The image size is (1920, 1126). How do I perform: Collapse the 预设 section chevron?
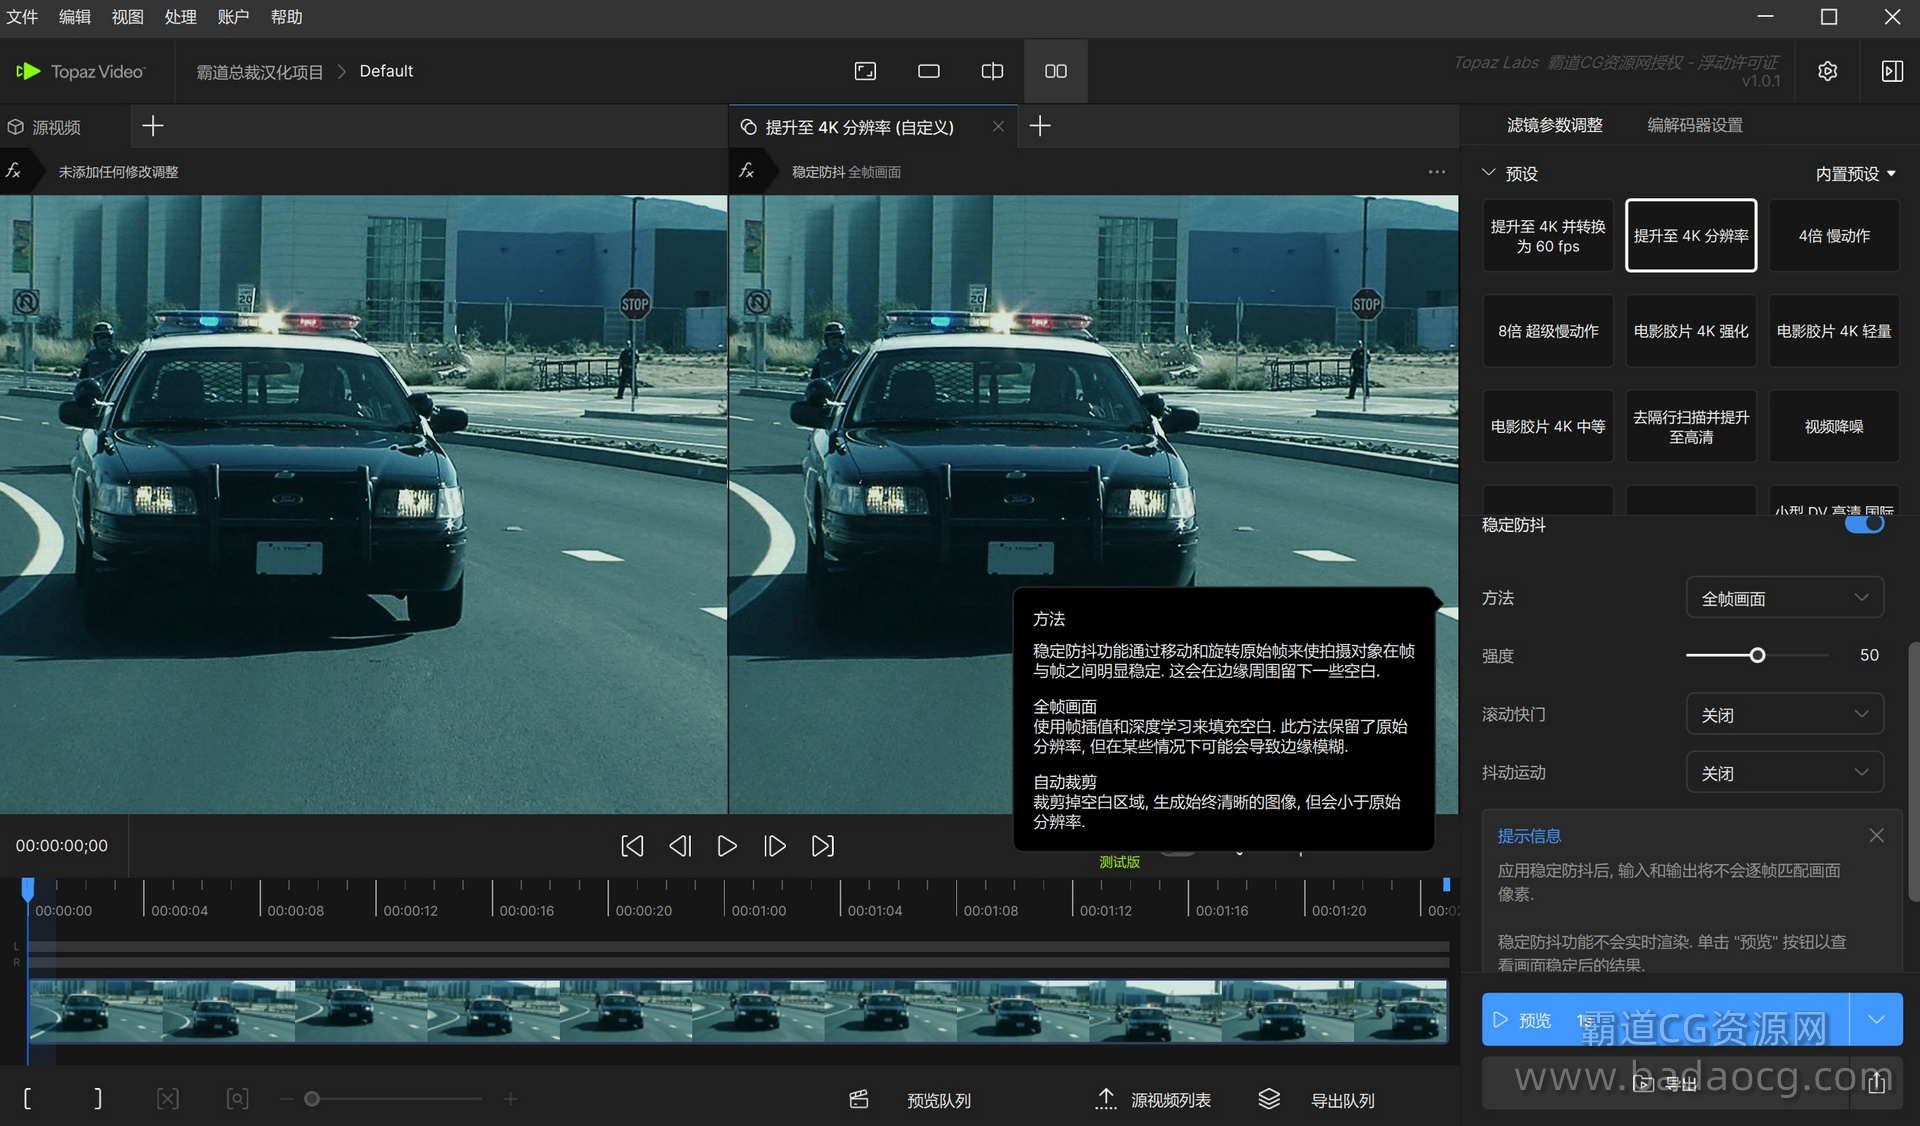(x=1488, y=173)
